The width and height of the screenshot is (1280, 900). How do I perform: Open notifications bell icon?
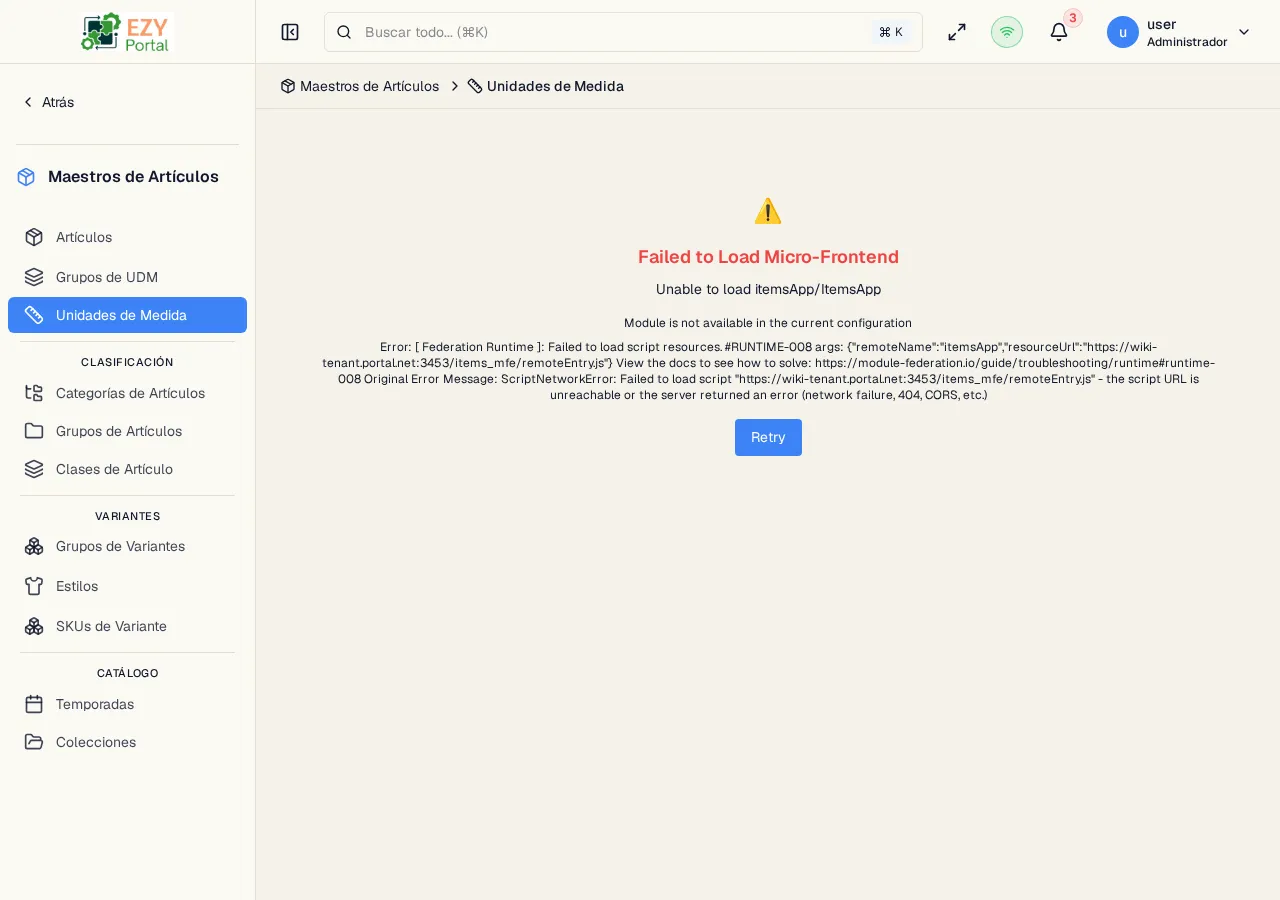[x=1059, y=32]
